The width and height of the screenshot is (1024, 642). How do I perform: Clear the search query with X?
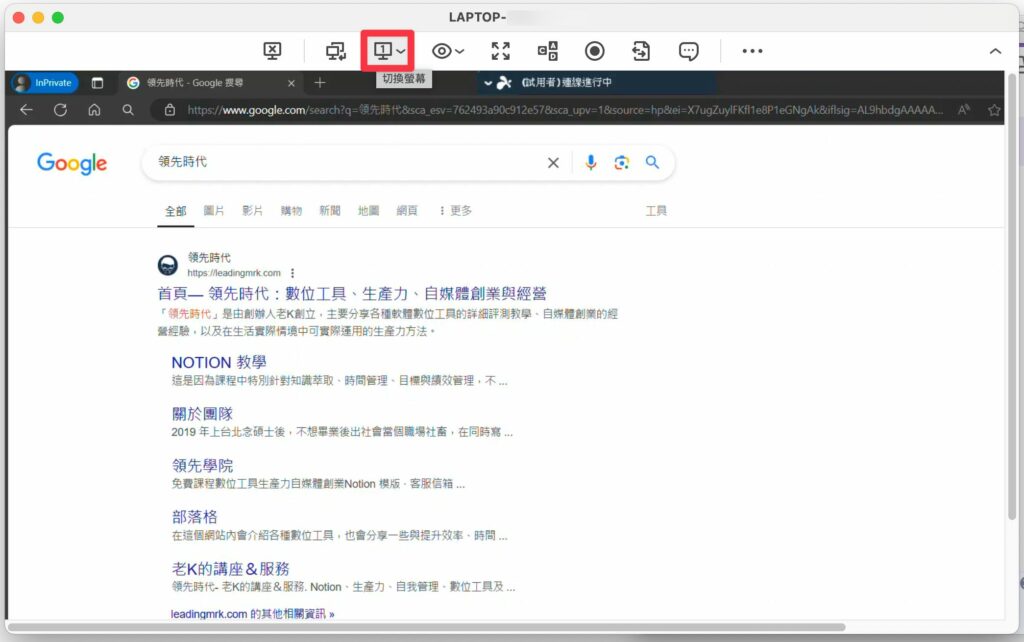[x=553, y=163]
